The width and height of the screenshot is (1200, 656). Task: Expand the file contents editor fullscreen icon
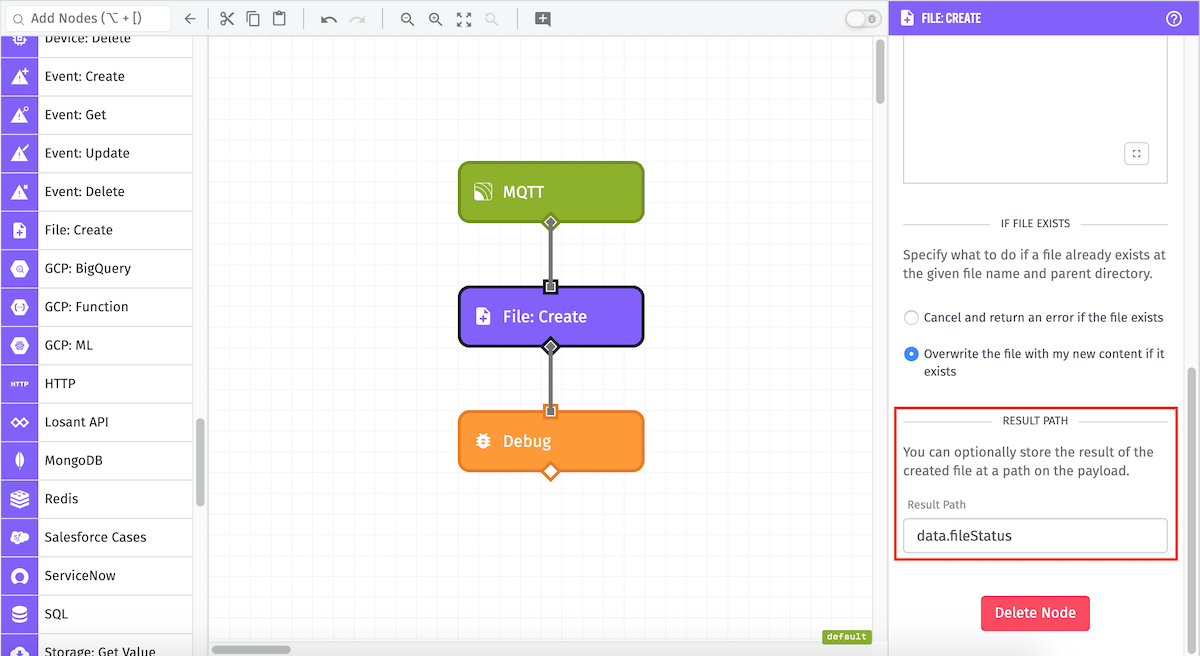pos(1136,154)
